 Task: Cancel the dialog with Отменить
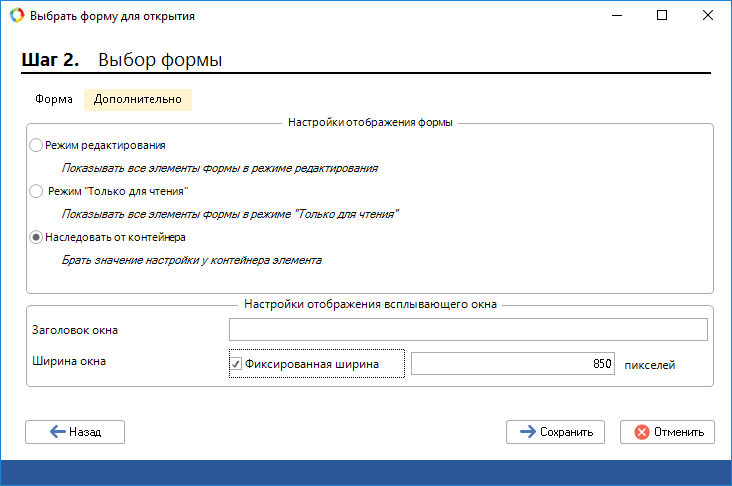(668, 432)
